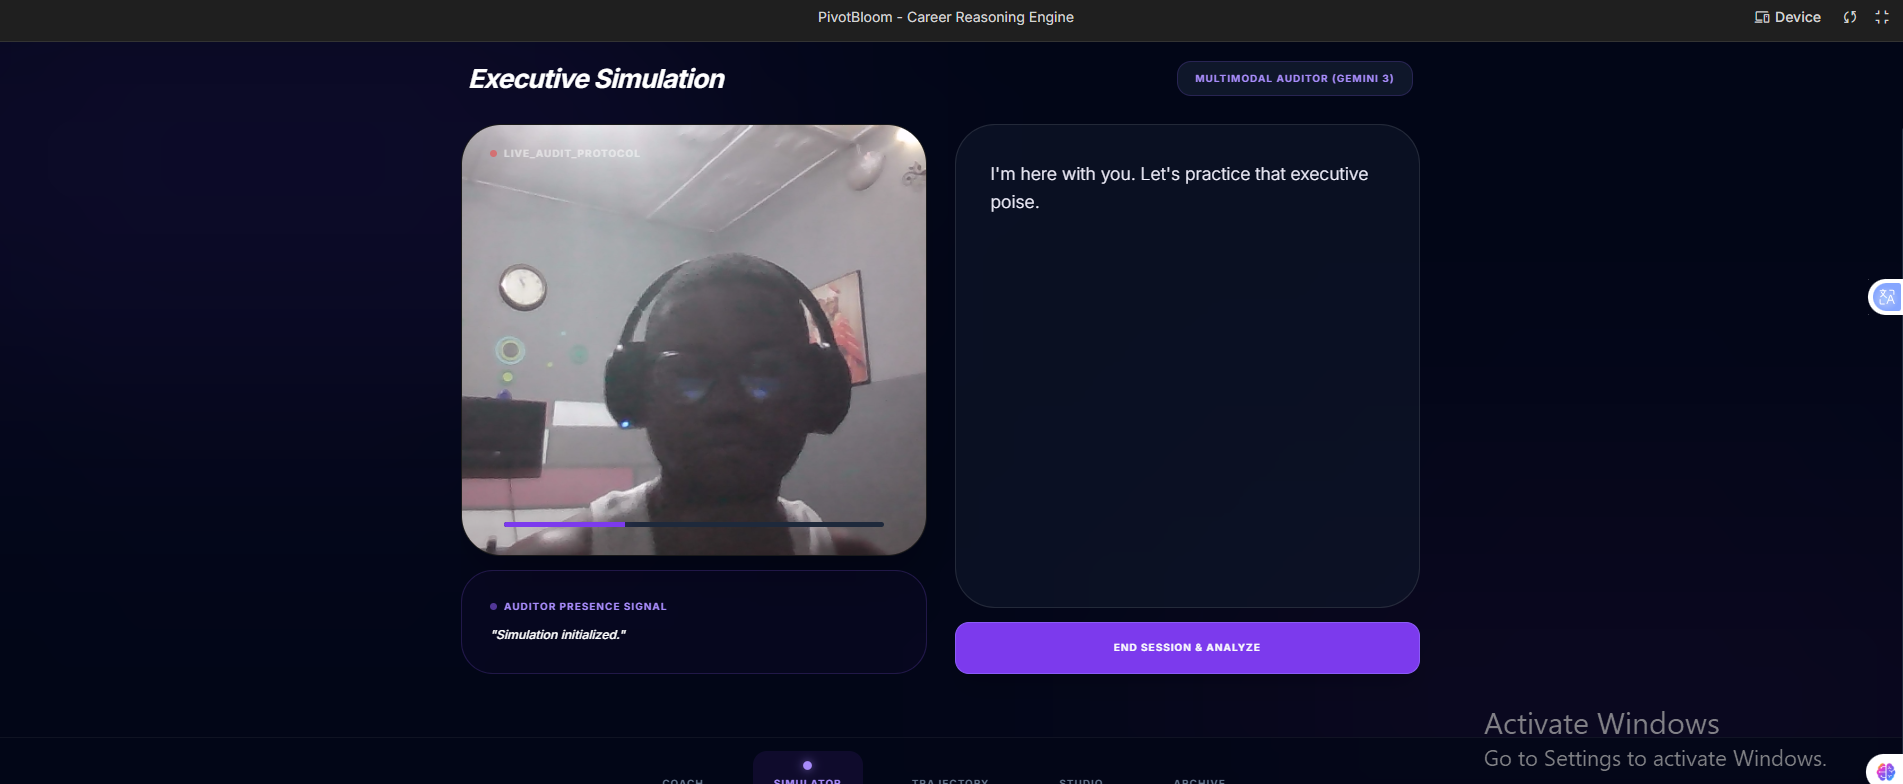Open the Trajectory tab

coord(950,779)
